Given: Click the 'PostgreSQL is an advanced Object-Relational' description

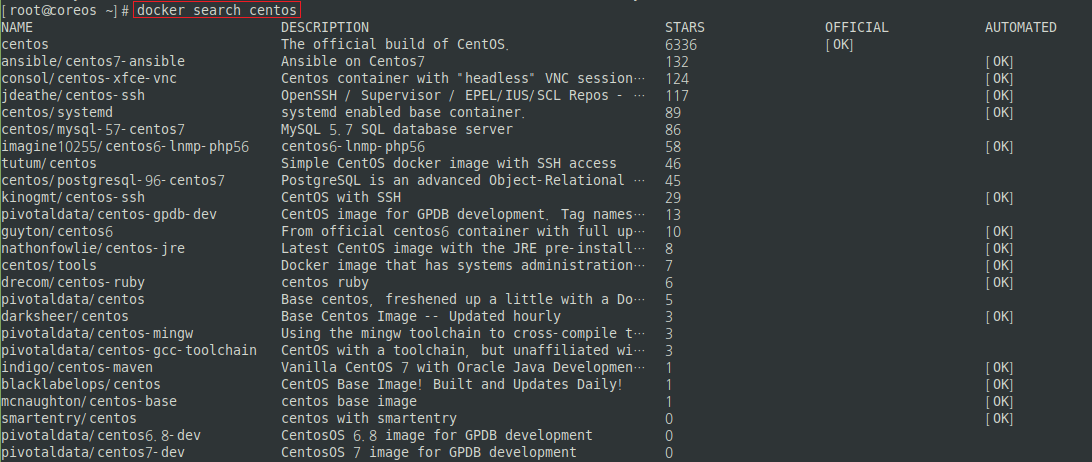Looking at the screenshot, I should click(453, 180).
